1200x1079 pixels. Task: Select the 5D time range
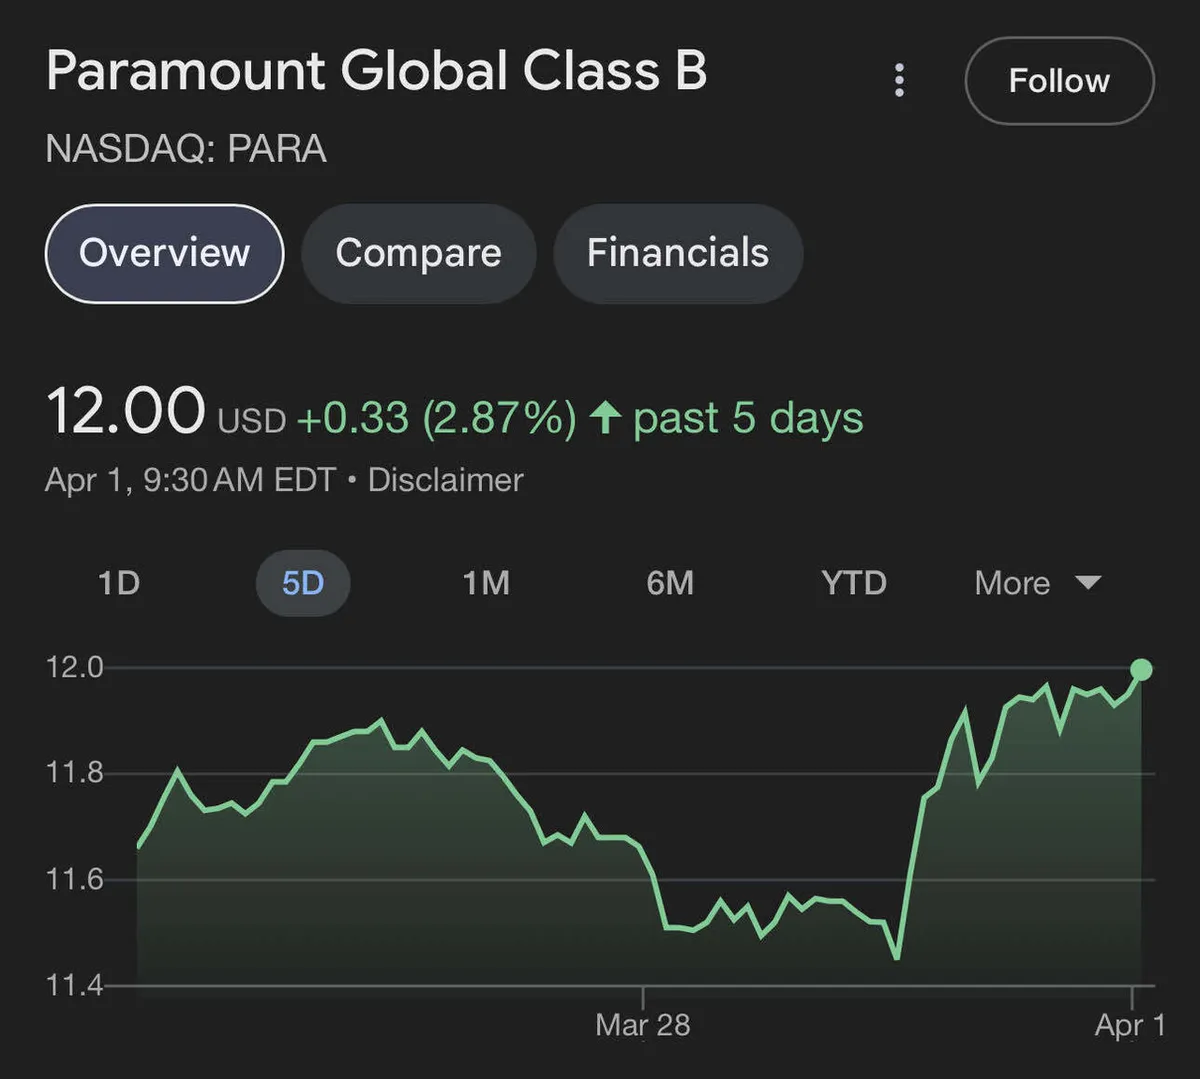[x=302, y=583]
